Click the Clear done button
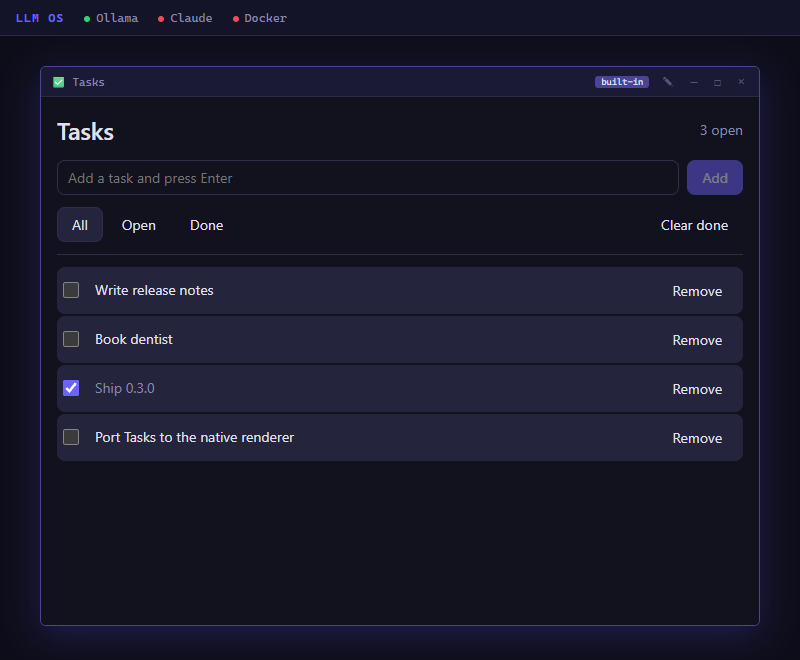The width and height of the screenshot is (800, 660). click(694, 225)
